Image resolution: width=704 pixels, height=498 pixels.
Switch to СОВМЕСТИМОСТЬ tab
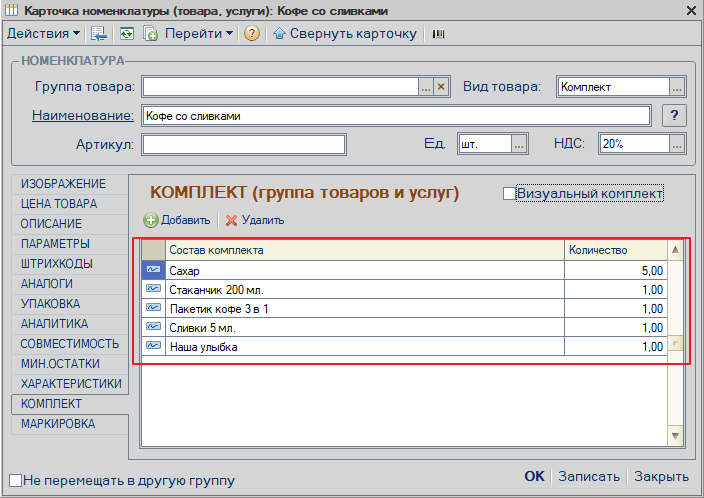click(70, 344)
